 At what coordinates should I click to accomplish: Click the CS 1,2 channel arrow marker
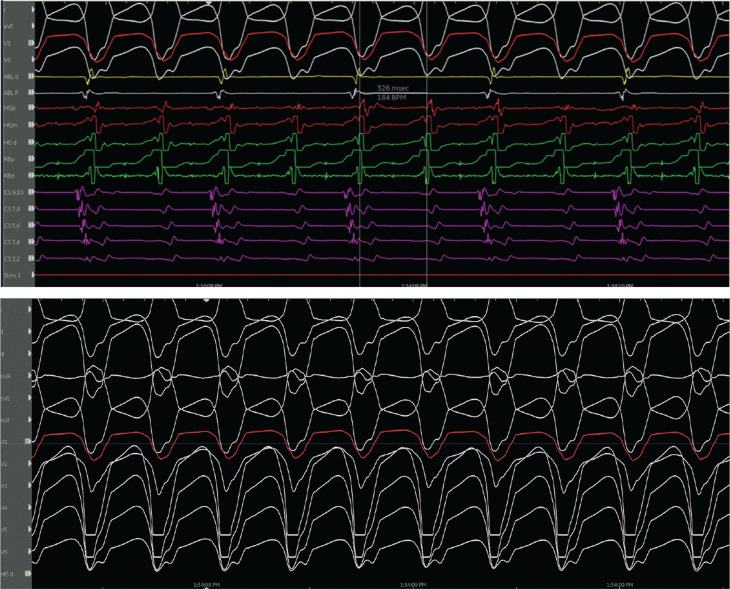[x=32, y=258]
